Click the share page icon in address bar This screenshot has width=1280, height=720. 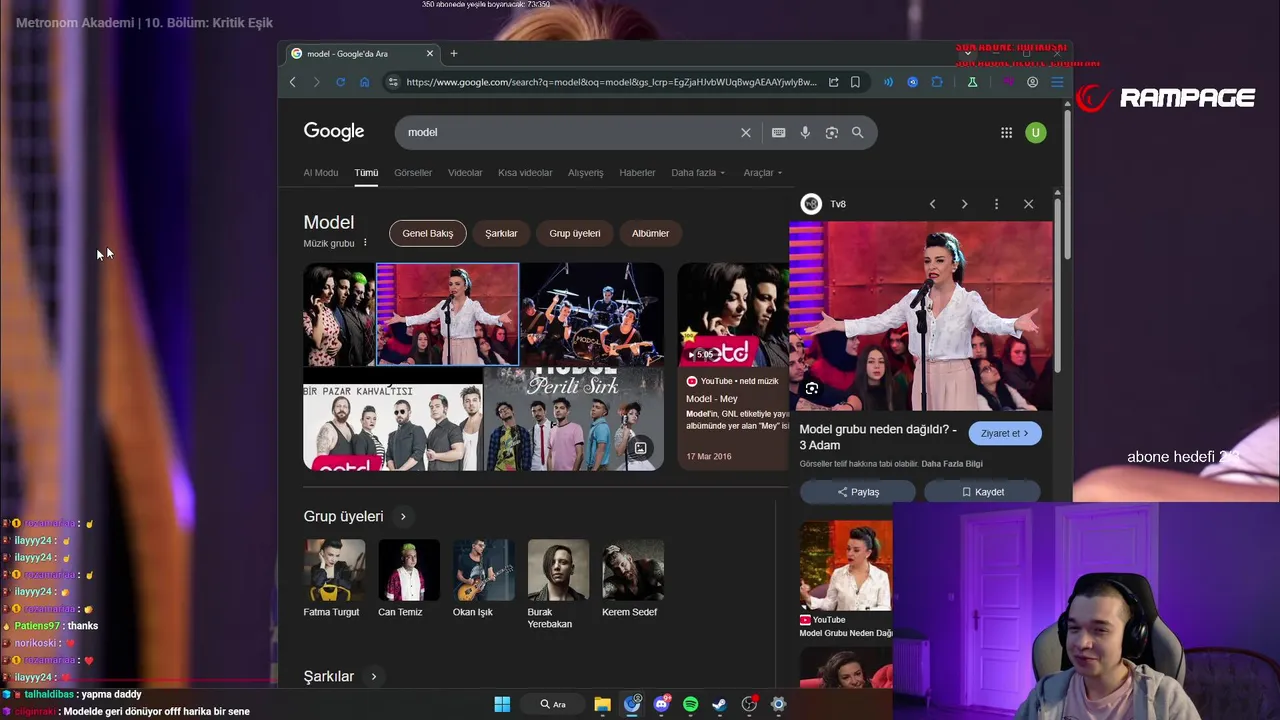coord(833,82)
